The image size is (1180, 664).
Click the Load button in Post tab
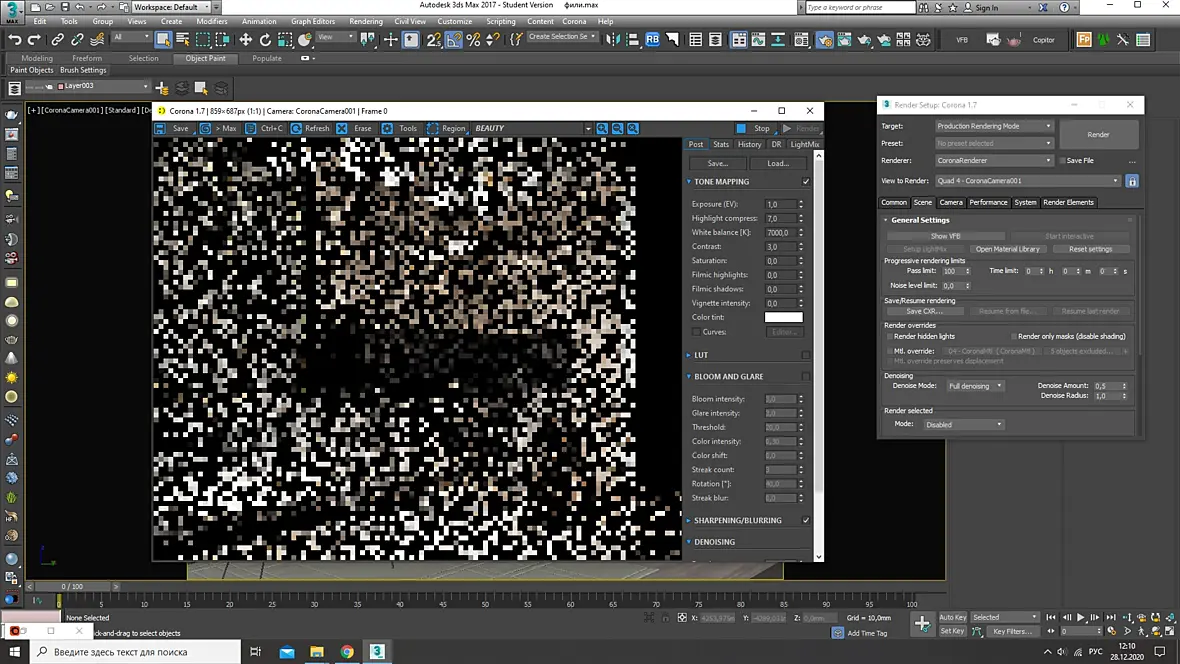[777, 163]
